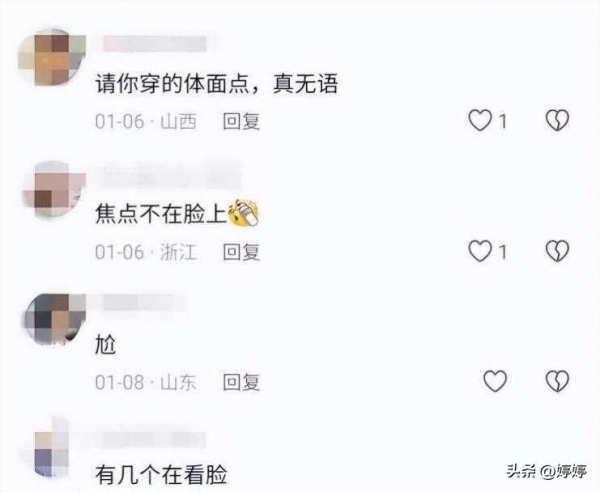Click 回复 on the 01-06 山西 comment
Viewport: 600px width, 492px height.
[x=241, y=121]
